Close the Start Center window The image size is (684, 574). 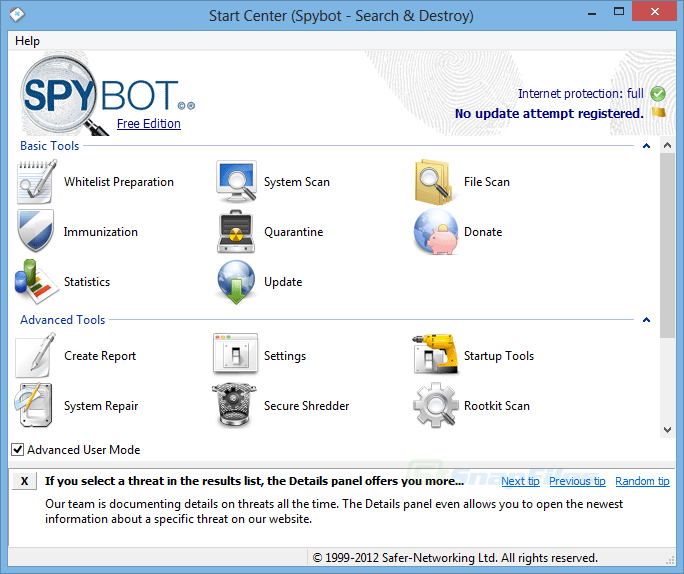[x=655, y=12]
